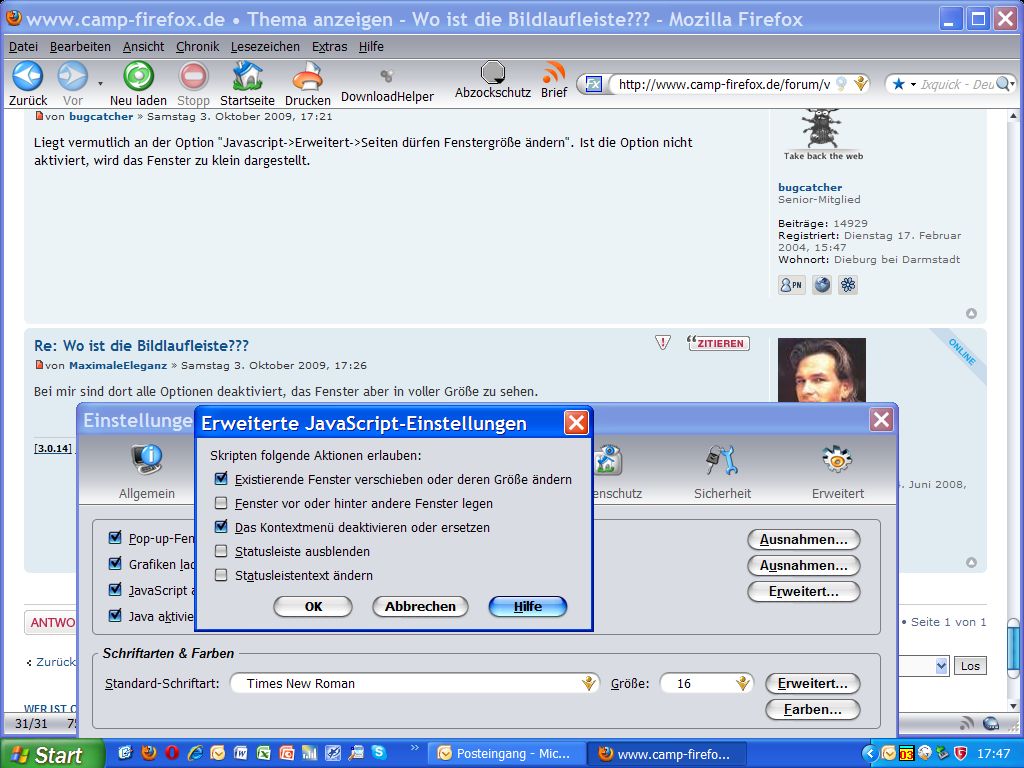Expand hidden system tray icons
The height and width of the screenshot is (768, 1024).
(x=870, y=753)
